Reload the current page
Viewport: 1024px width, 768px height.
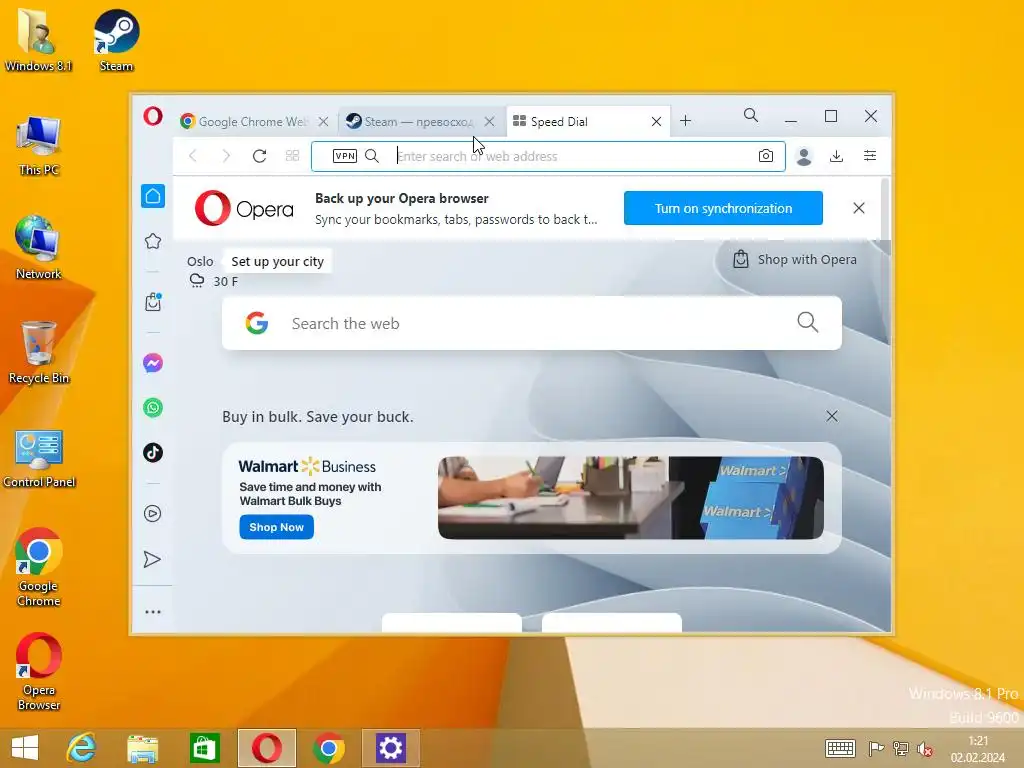259,156
